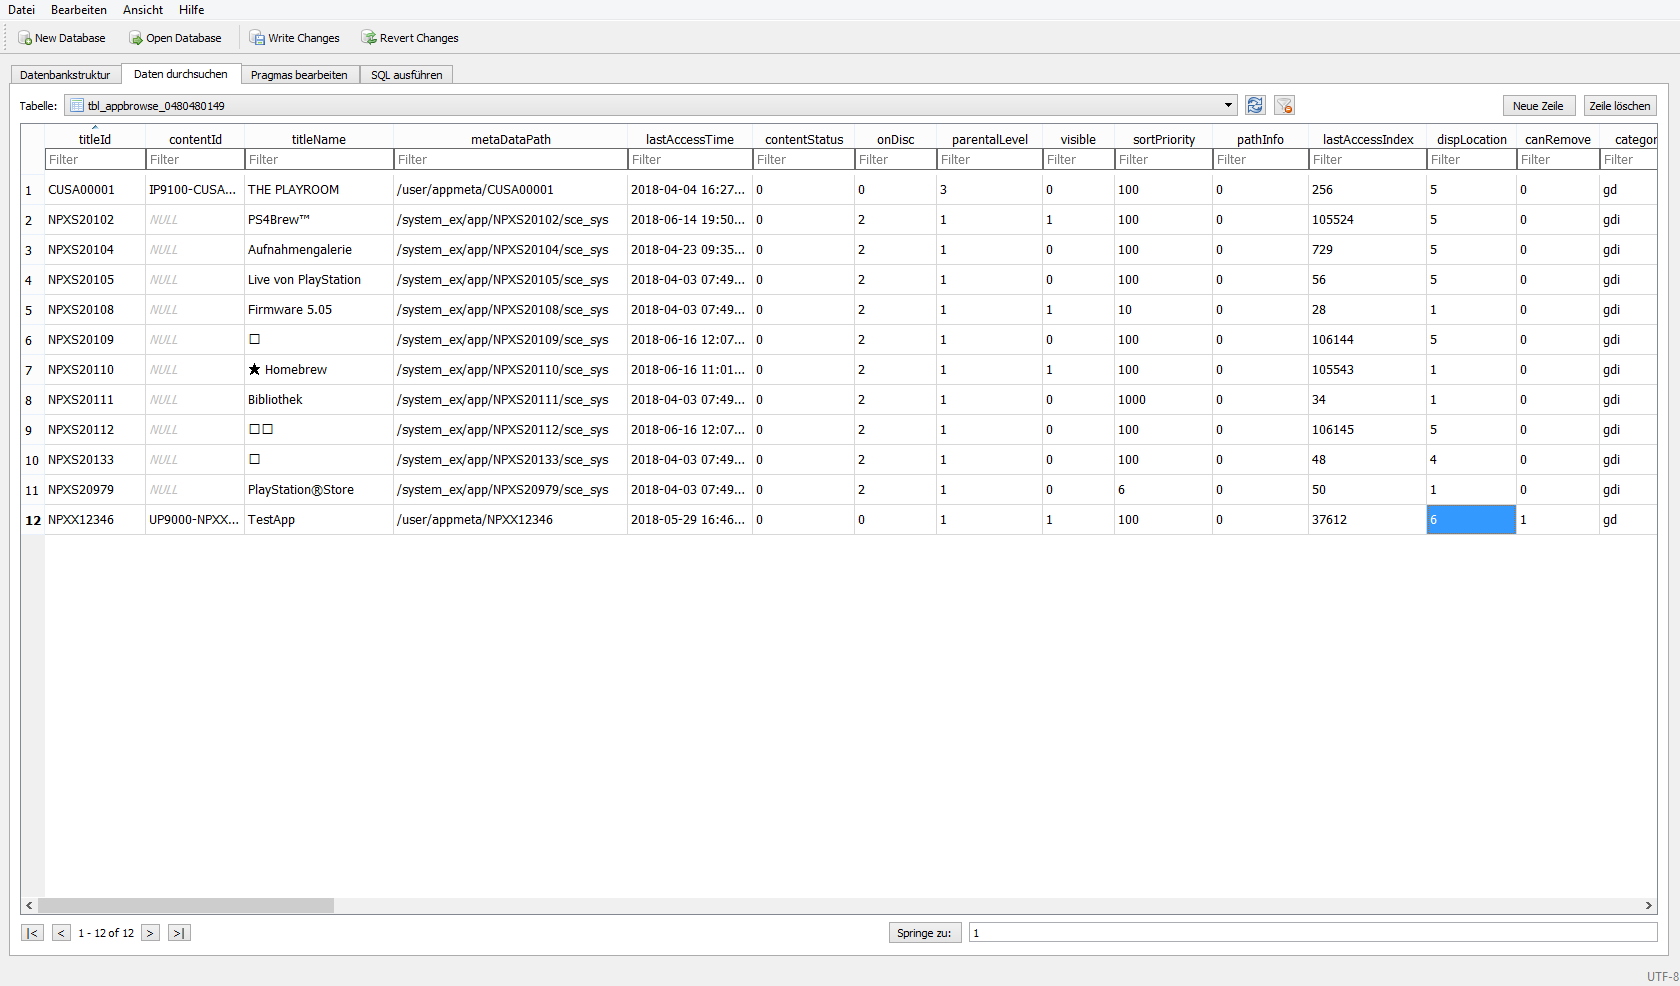Open the Datenbankstruktur tab
The height and width of the screenshot is (986, 1680).
pos(65,75)
